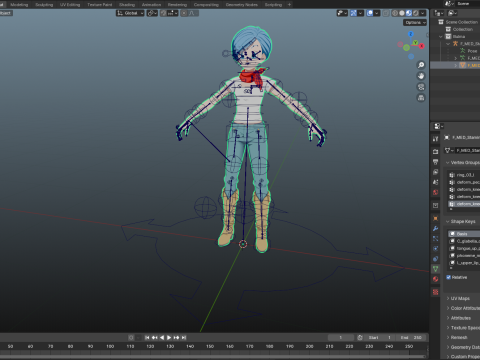Toggle auto keying in timeline

click(131, 338)
